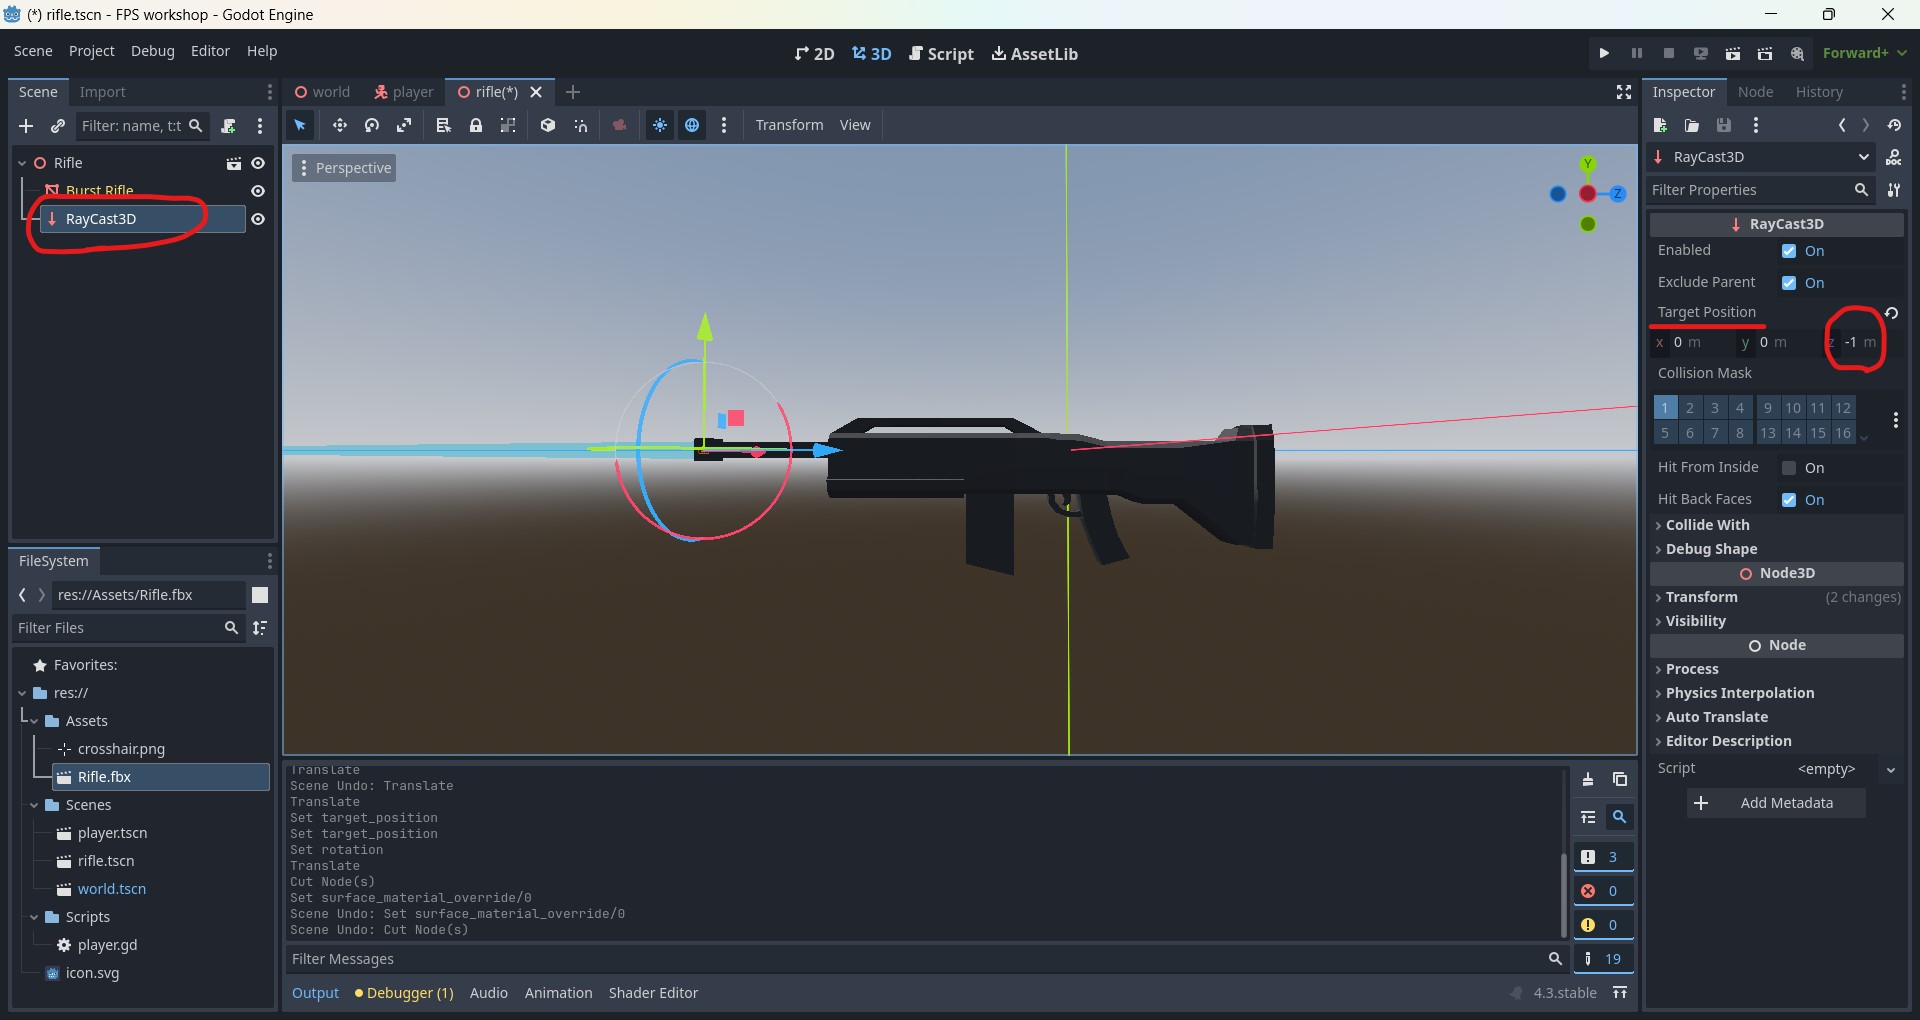Screen dimensions: 1920x1020
Task: Select the Rotate tool in viewport toolbar
Action: (371, 125)
